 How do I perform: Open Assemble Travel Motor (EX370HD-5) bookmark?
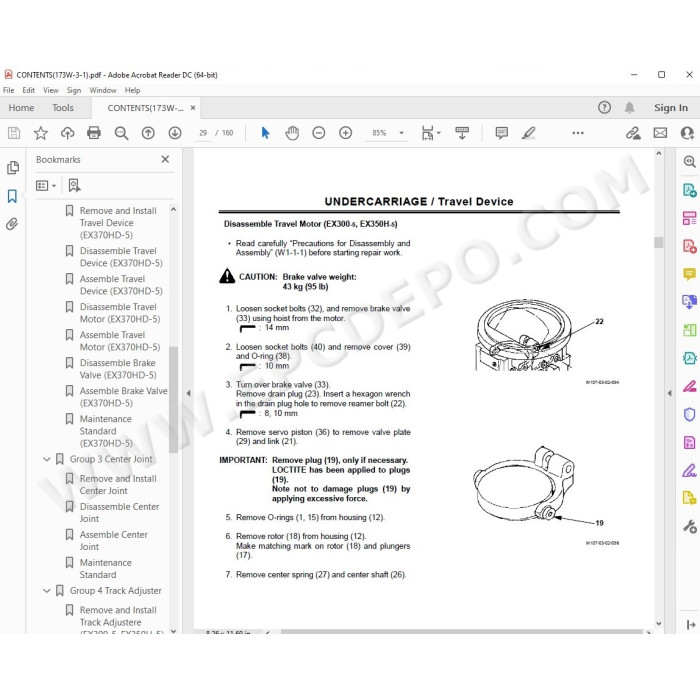point(120,341)
